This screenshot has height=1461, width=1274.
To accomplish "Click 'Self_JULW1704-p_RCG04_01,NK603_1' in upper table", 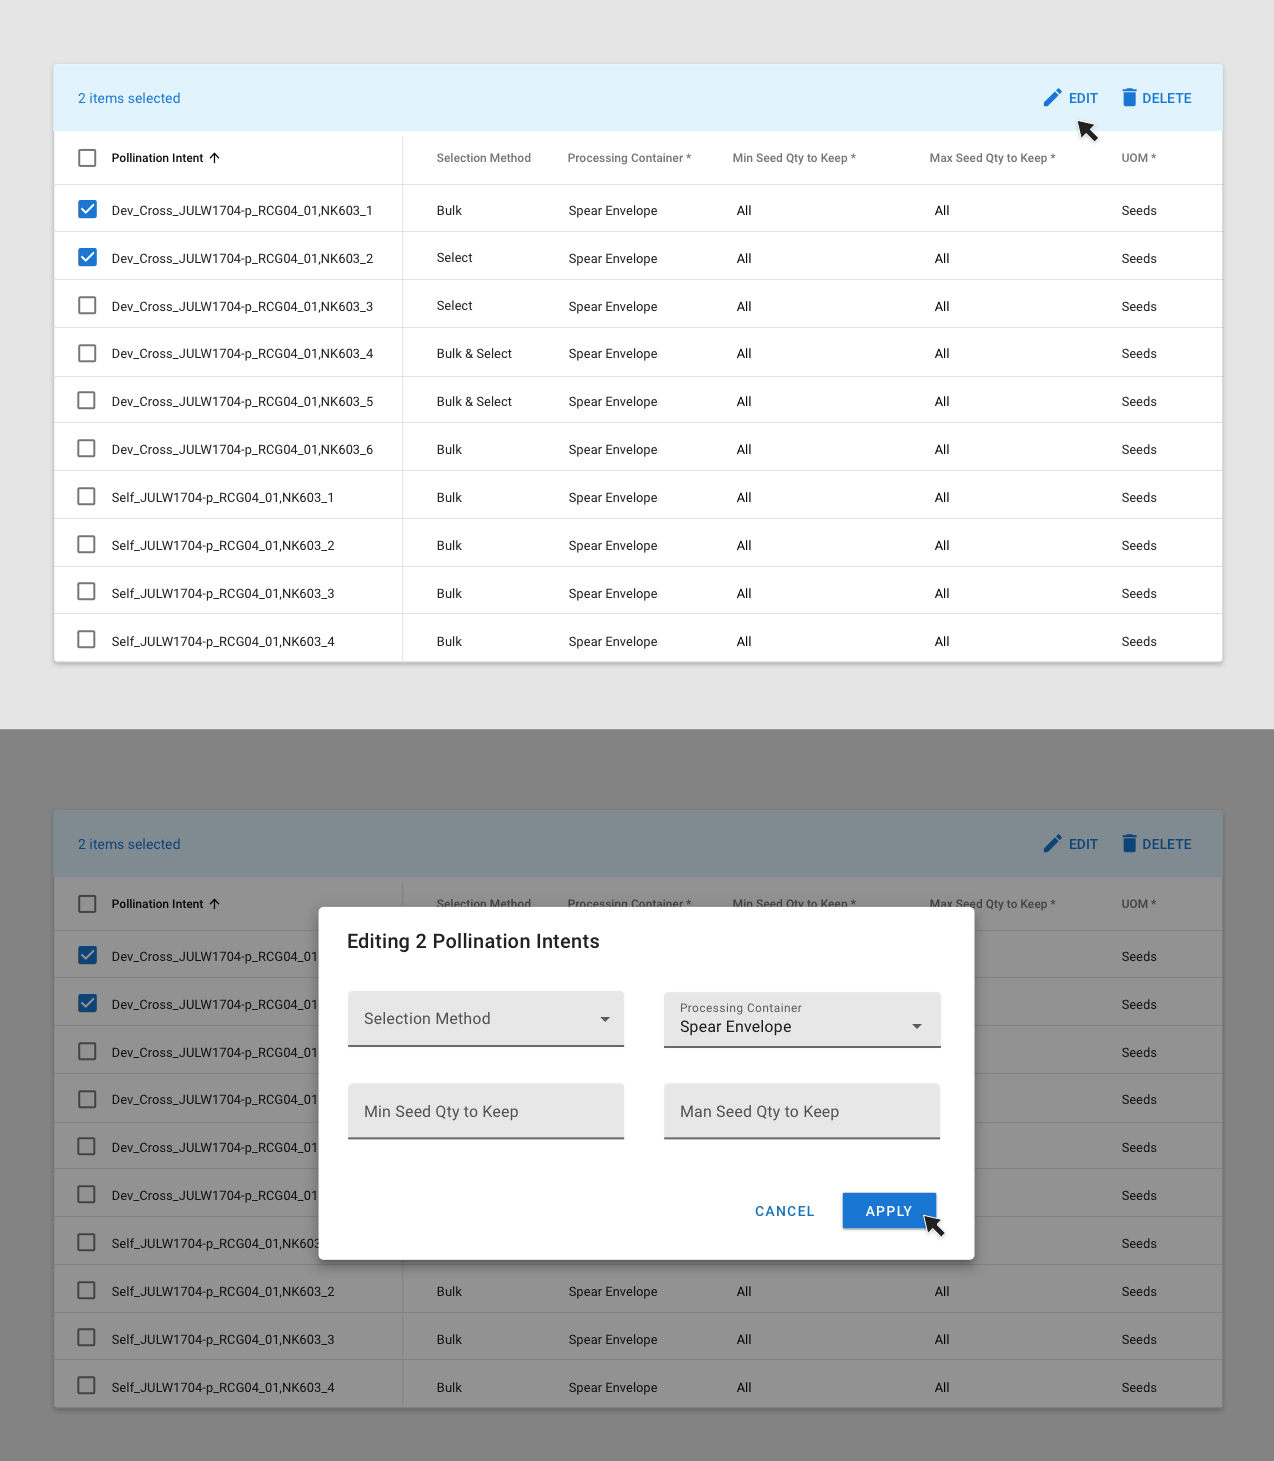I will pos(223,498).
